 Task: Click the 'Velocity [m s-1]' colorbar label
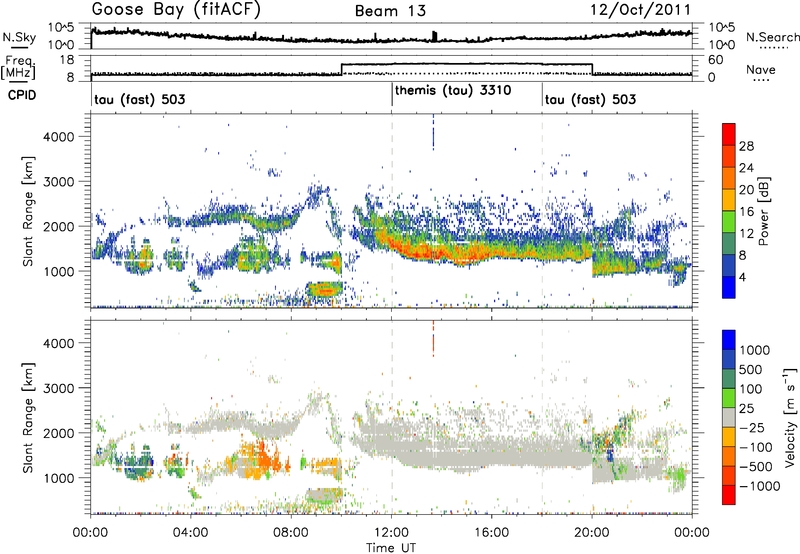(790, 417)
